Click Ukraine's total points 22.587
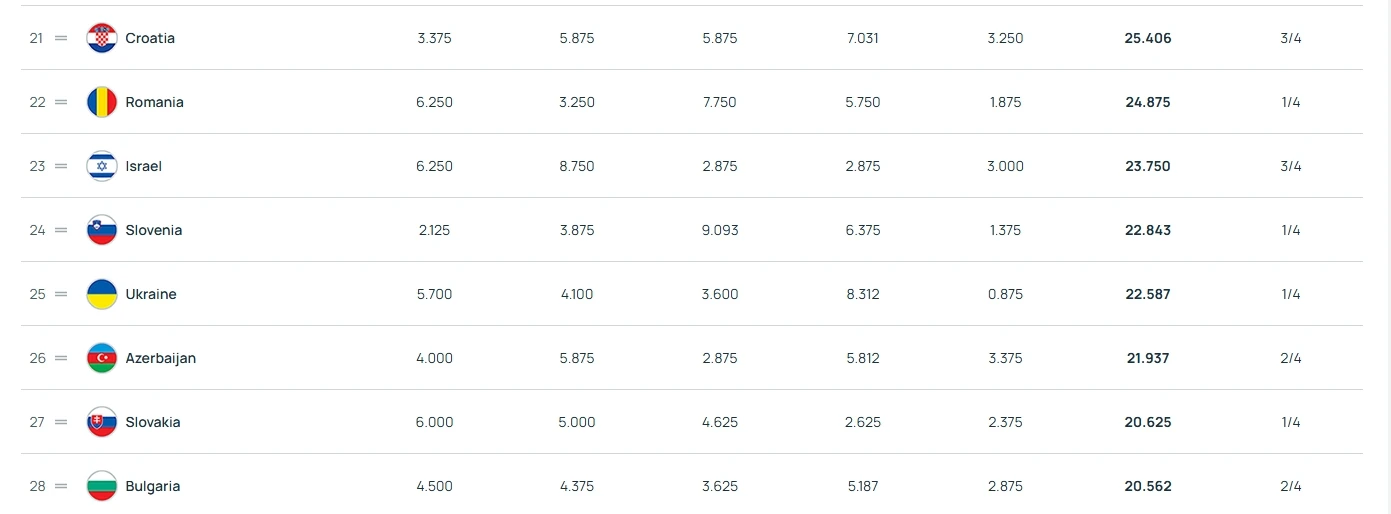The width and height of the screenshot is (1391, 514). pyautogui.click(x=1147, y=294)
